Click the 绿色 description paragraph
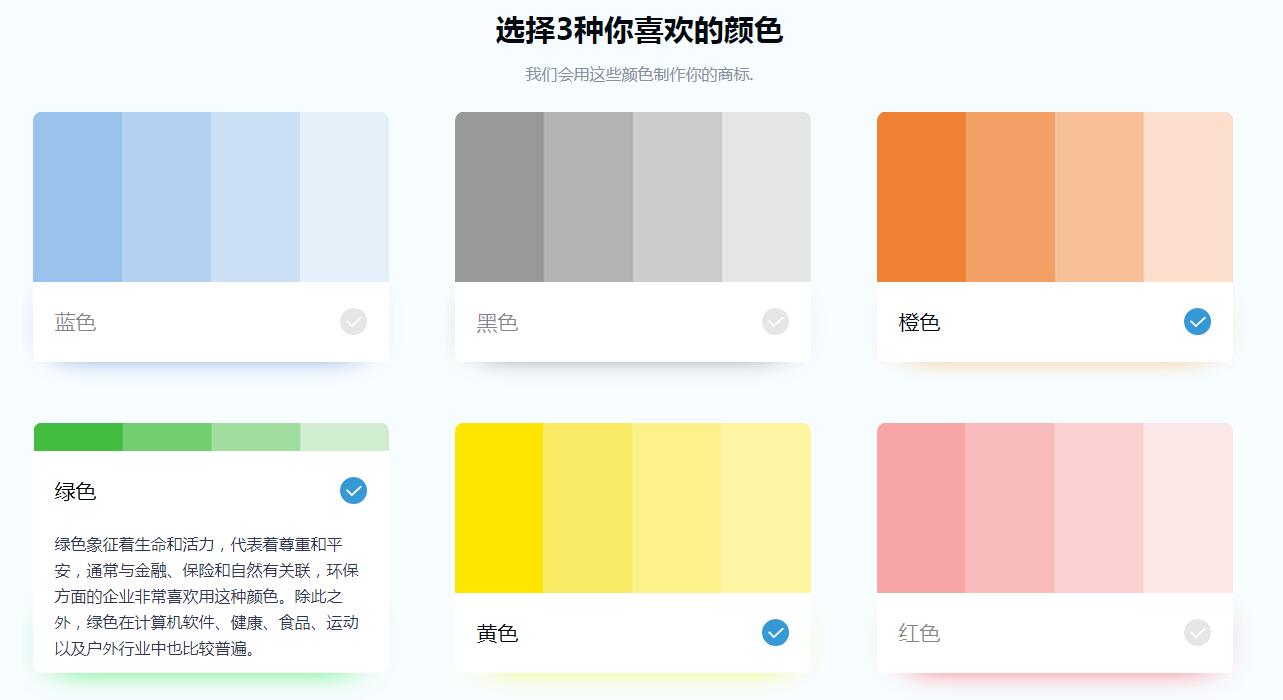 pos(207,597)
